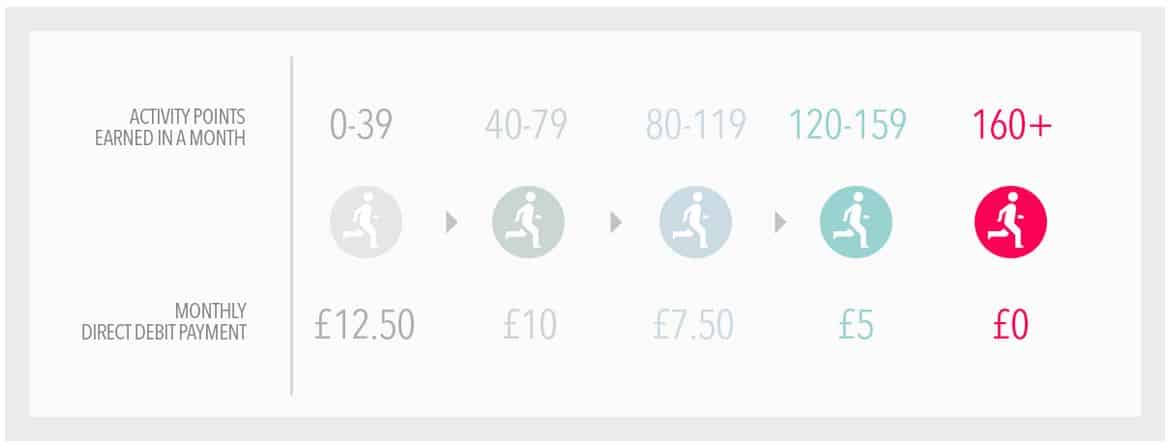Screen dimensions: 1171x446
Task: Select the teal running figure icon
Action: tap(855, 222)
